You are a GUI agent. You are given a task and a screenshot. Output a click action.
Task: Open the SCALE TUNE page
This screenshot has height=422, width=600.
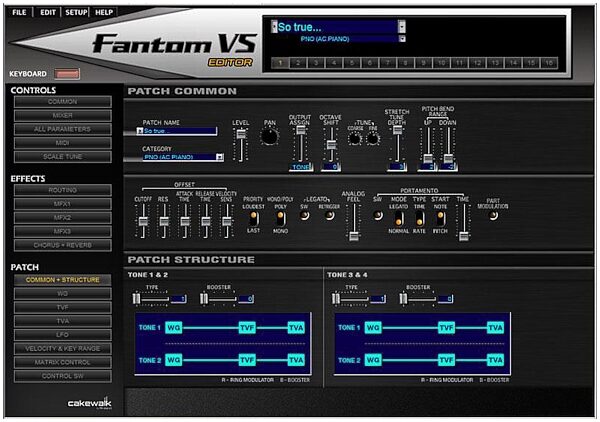click(x=63, y=157)
